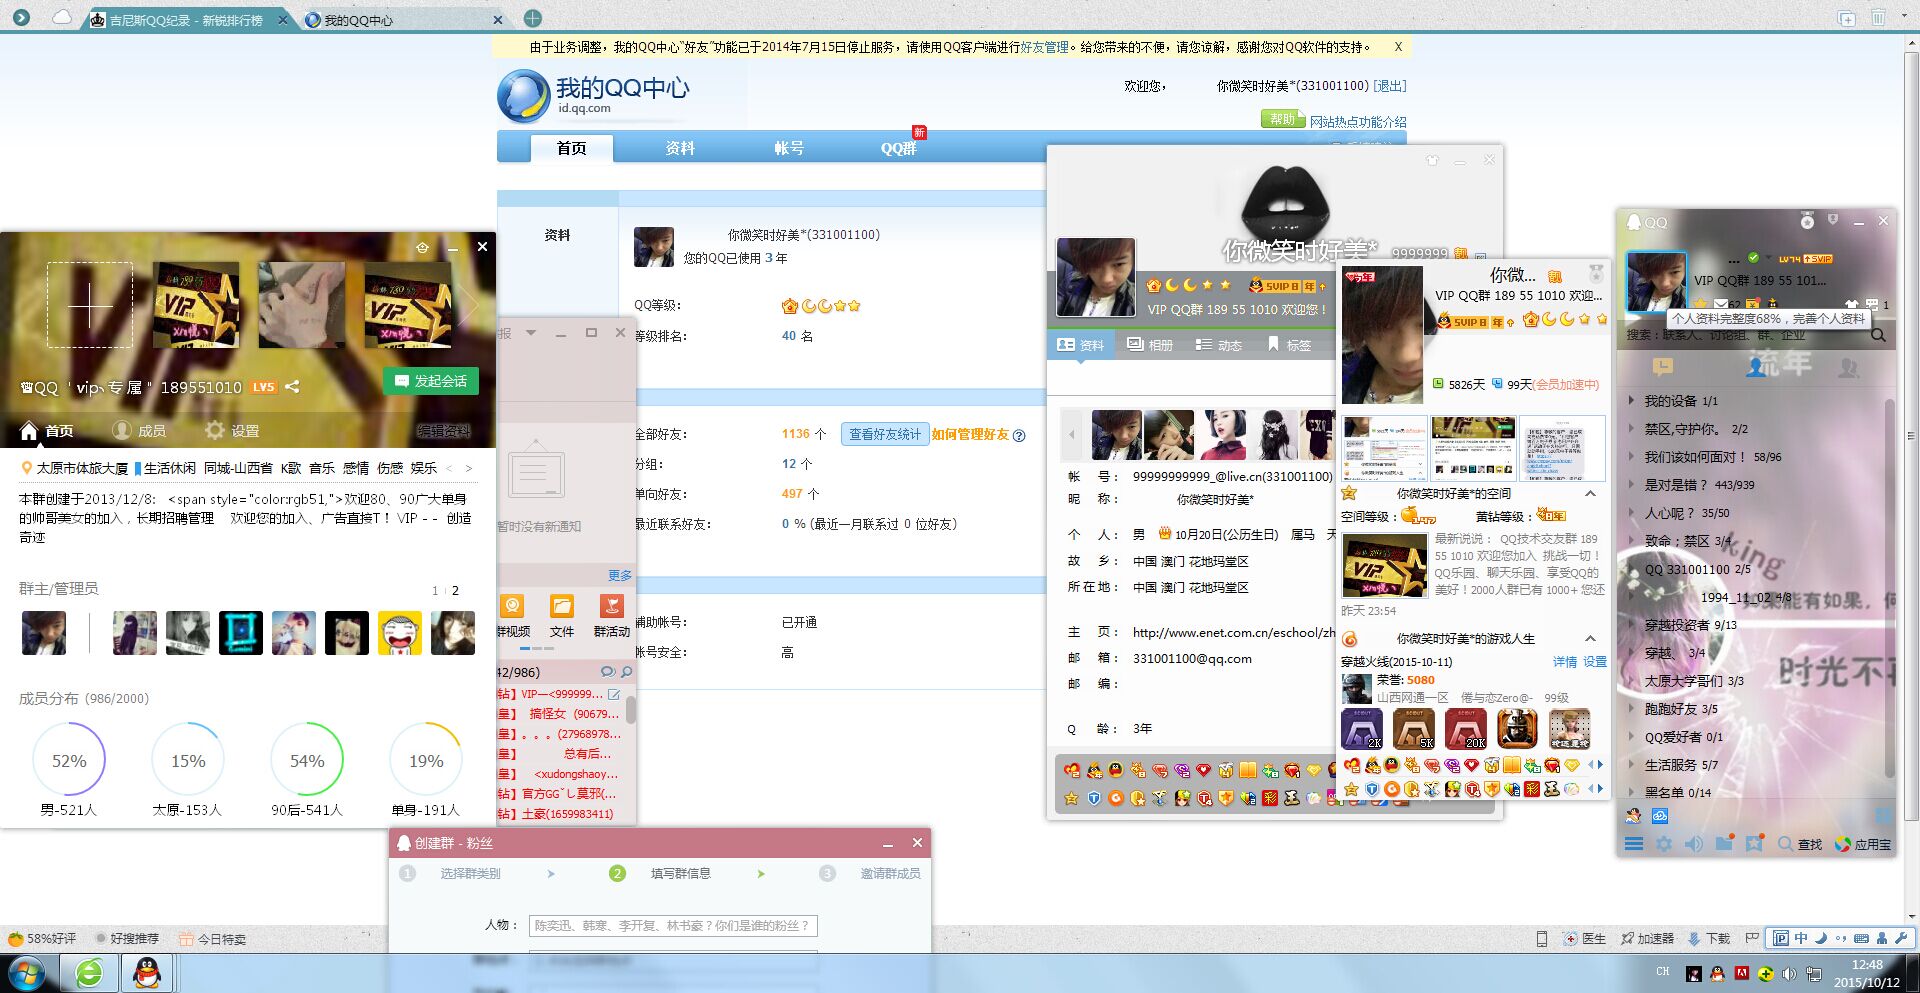Switch to 资料 tab on QQ center page
The height and width of the screenshot is (993, 1920).
click(x=680, y=148)
